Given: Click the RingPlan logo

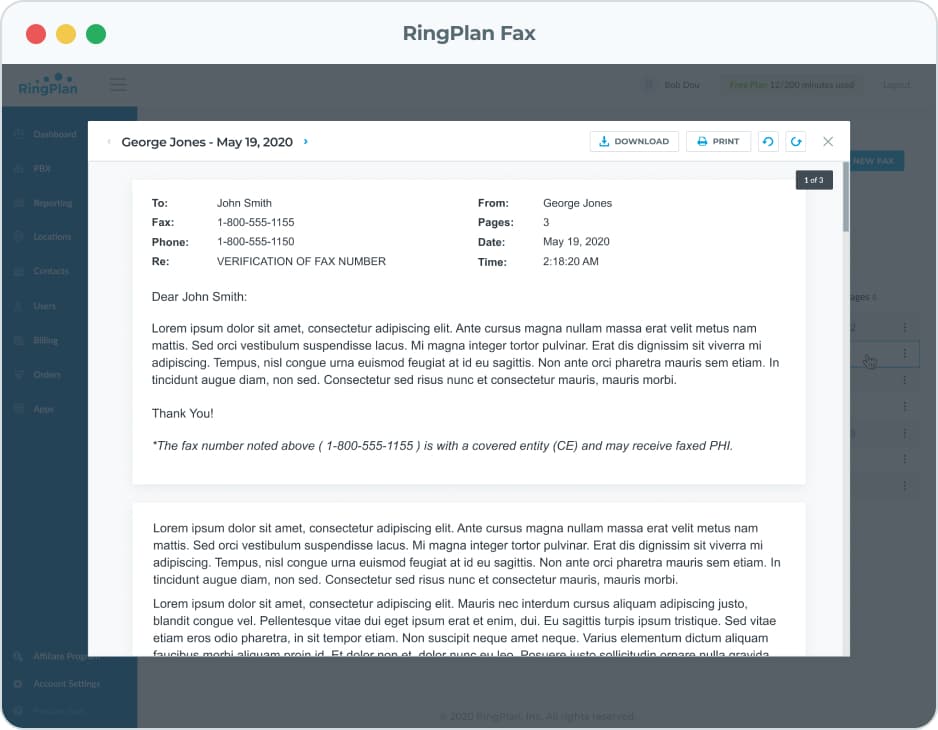Looking at the screenshot, I should pos(48,84).
